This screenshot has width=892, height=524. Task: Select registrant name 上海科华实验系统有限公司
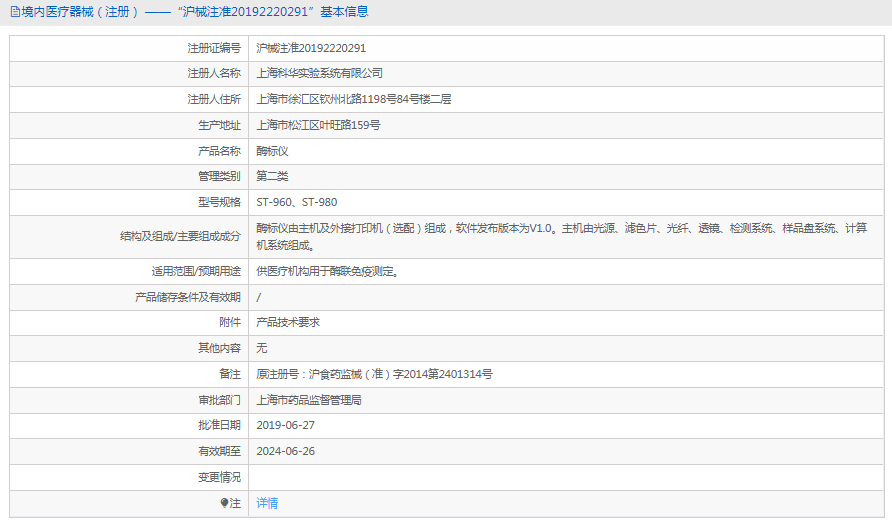pos(319,73)
